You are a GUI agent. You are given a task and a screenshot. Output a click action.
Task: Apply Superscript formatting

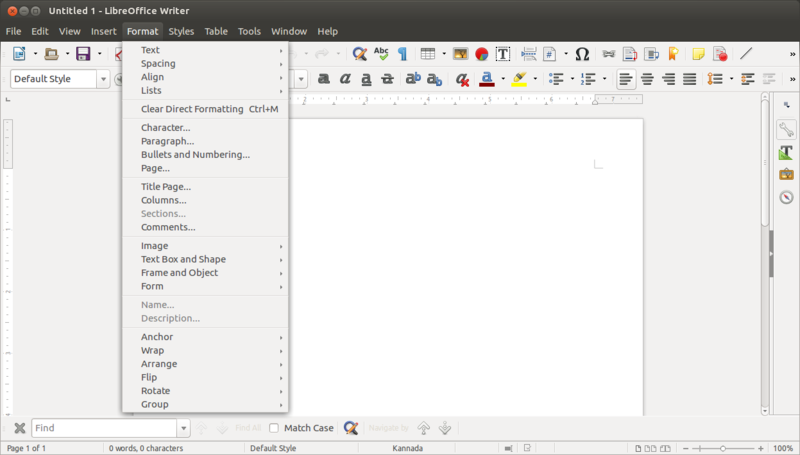413,79
